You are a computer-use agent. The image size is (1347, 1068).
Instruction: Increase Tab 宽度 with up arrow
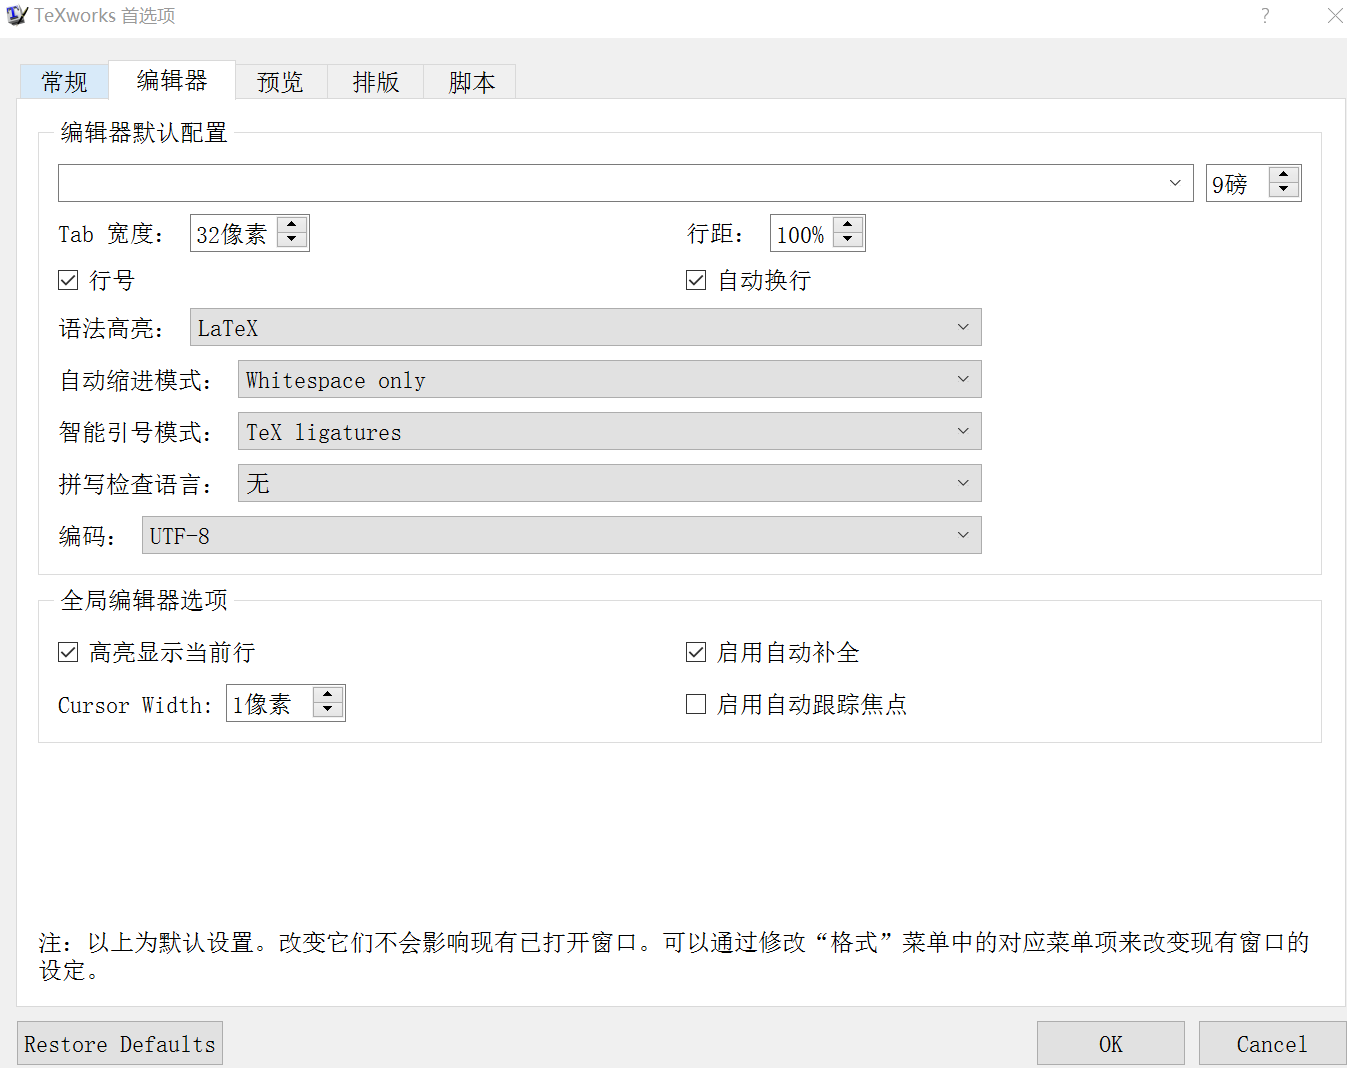292,225
